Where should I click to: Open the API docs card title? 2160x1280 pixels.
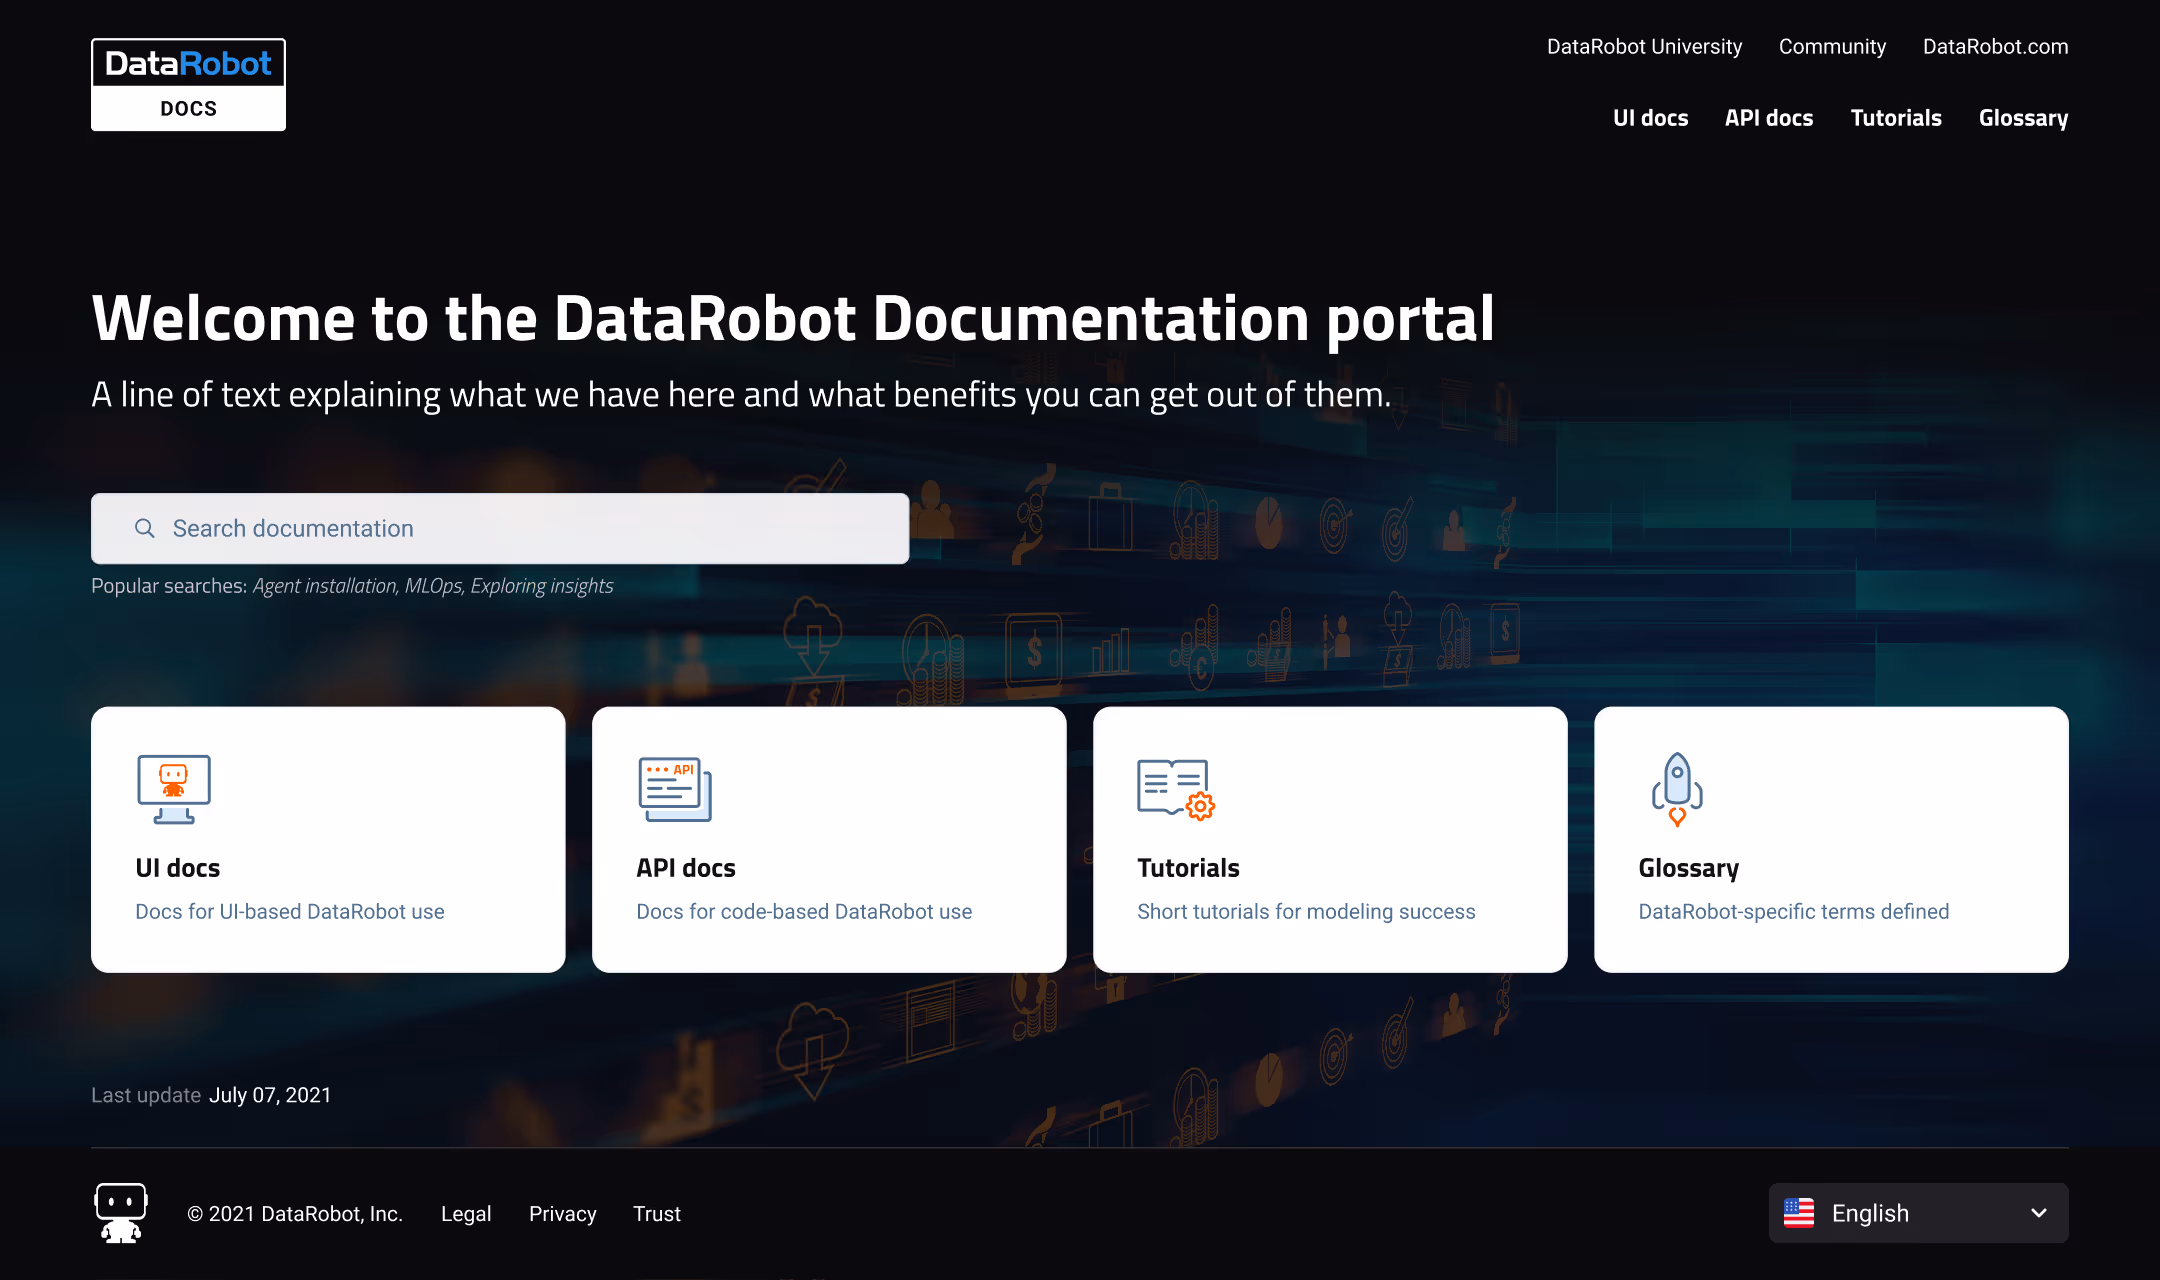click(x=686, y=868)
